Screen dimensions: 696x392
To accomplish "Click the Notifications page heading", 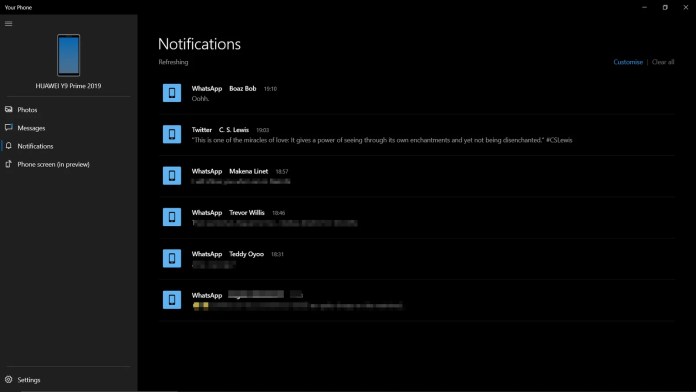I will (x=199, y=44).
